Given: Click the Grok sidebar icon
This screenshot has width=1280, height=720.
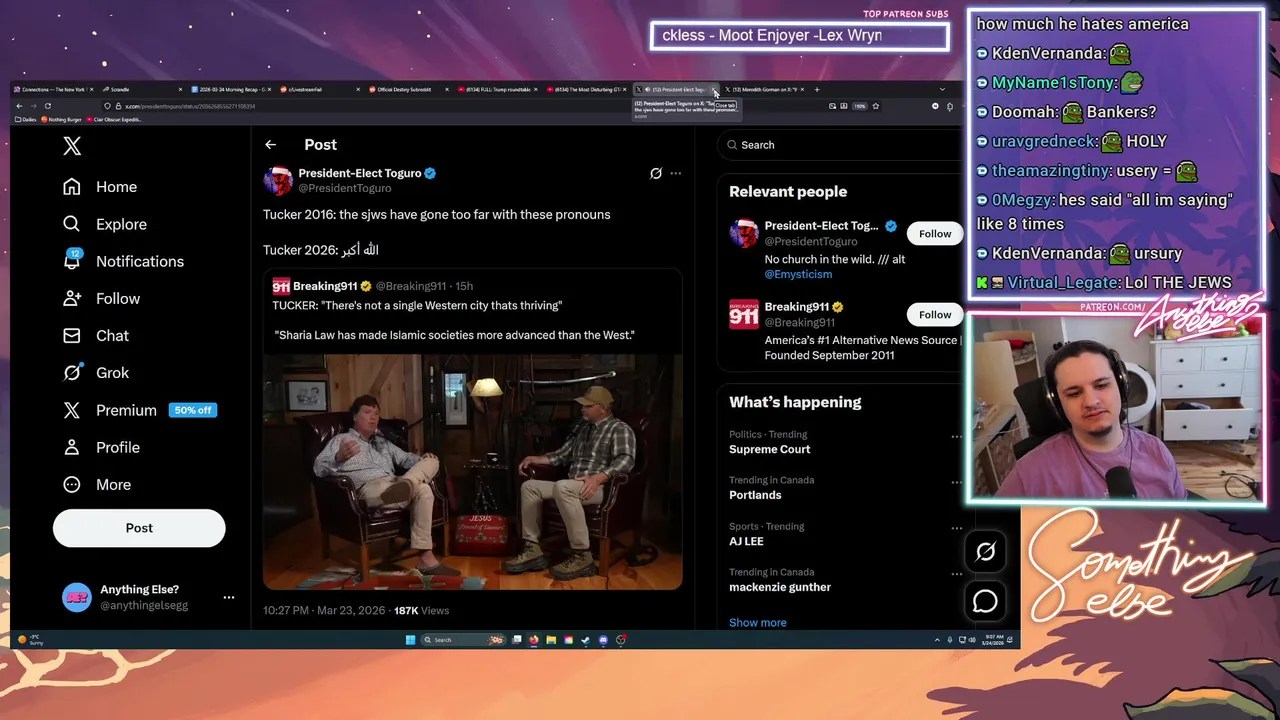Looking at the screenshot, I should [72, 372].
